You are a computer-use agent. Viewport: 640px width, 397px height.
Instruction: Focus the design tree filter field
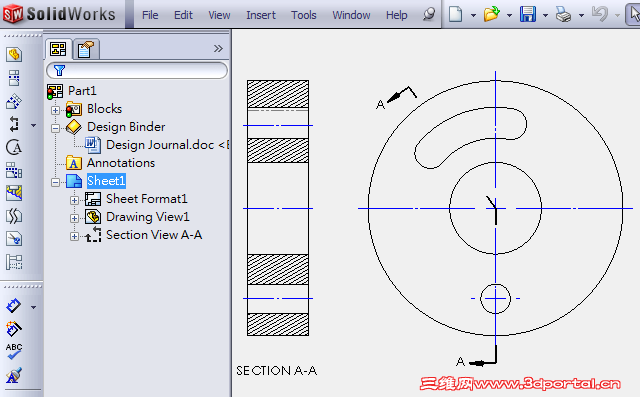coord(137,70)
